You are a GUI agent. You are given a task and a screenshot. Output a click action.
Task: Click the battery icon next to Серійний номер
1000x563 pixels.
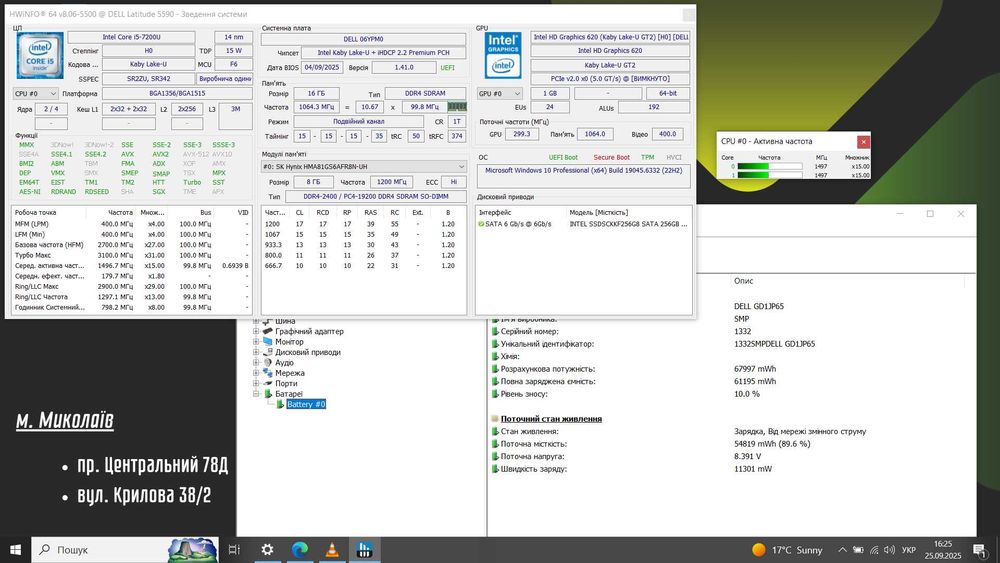(495, 331)
